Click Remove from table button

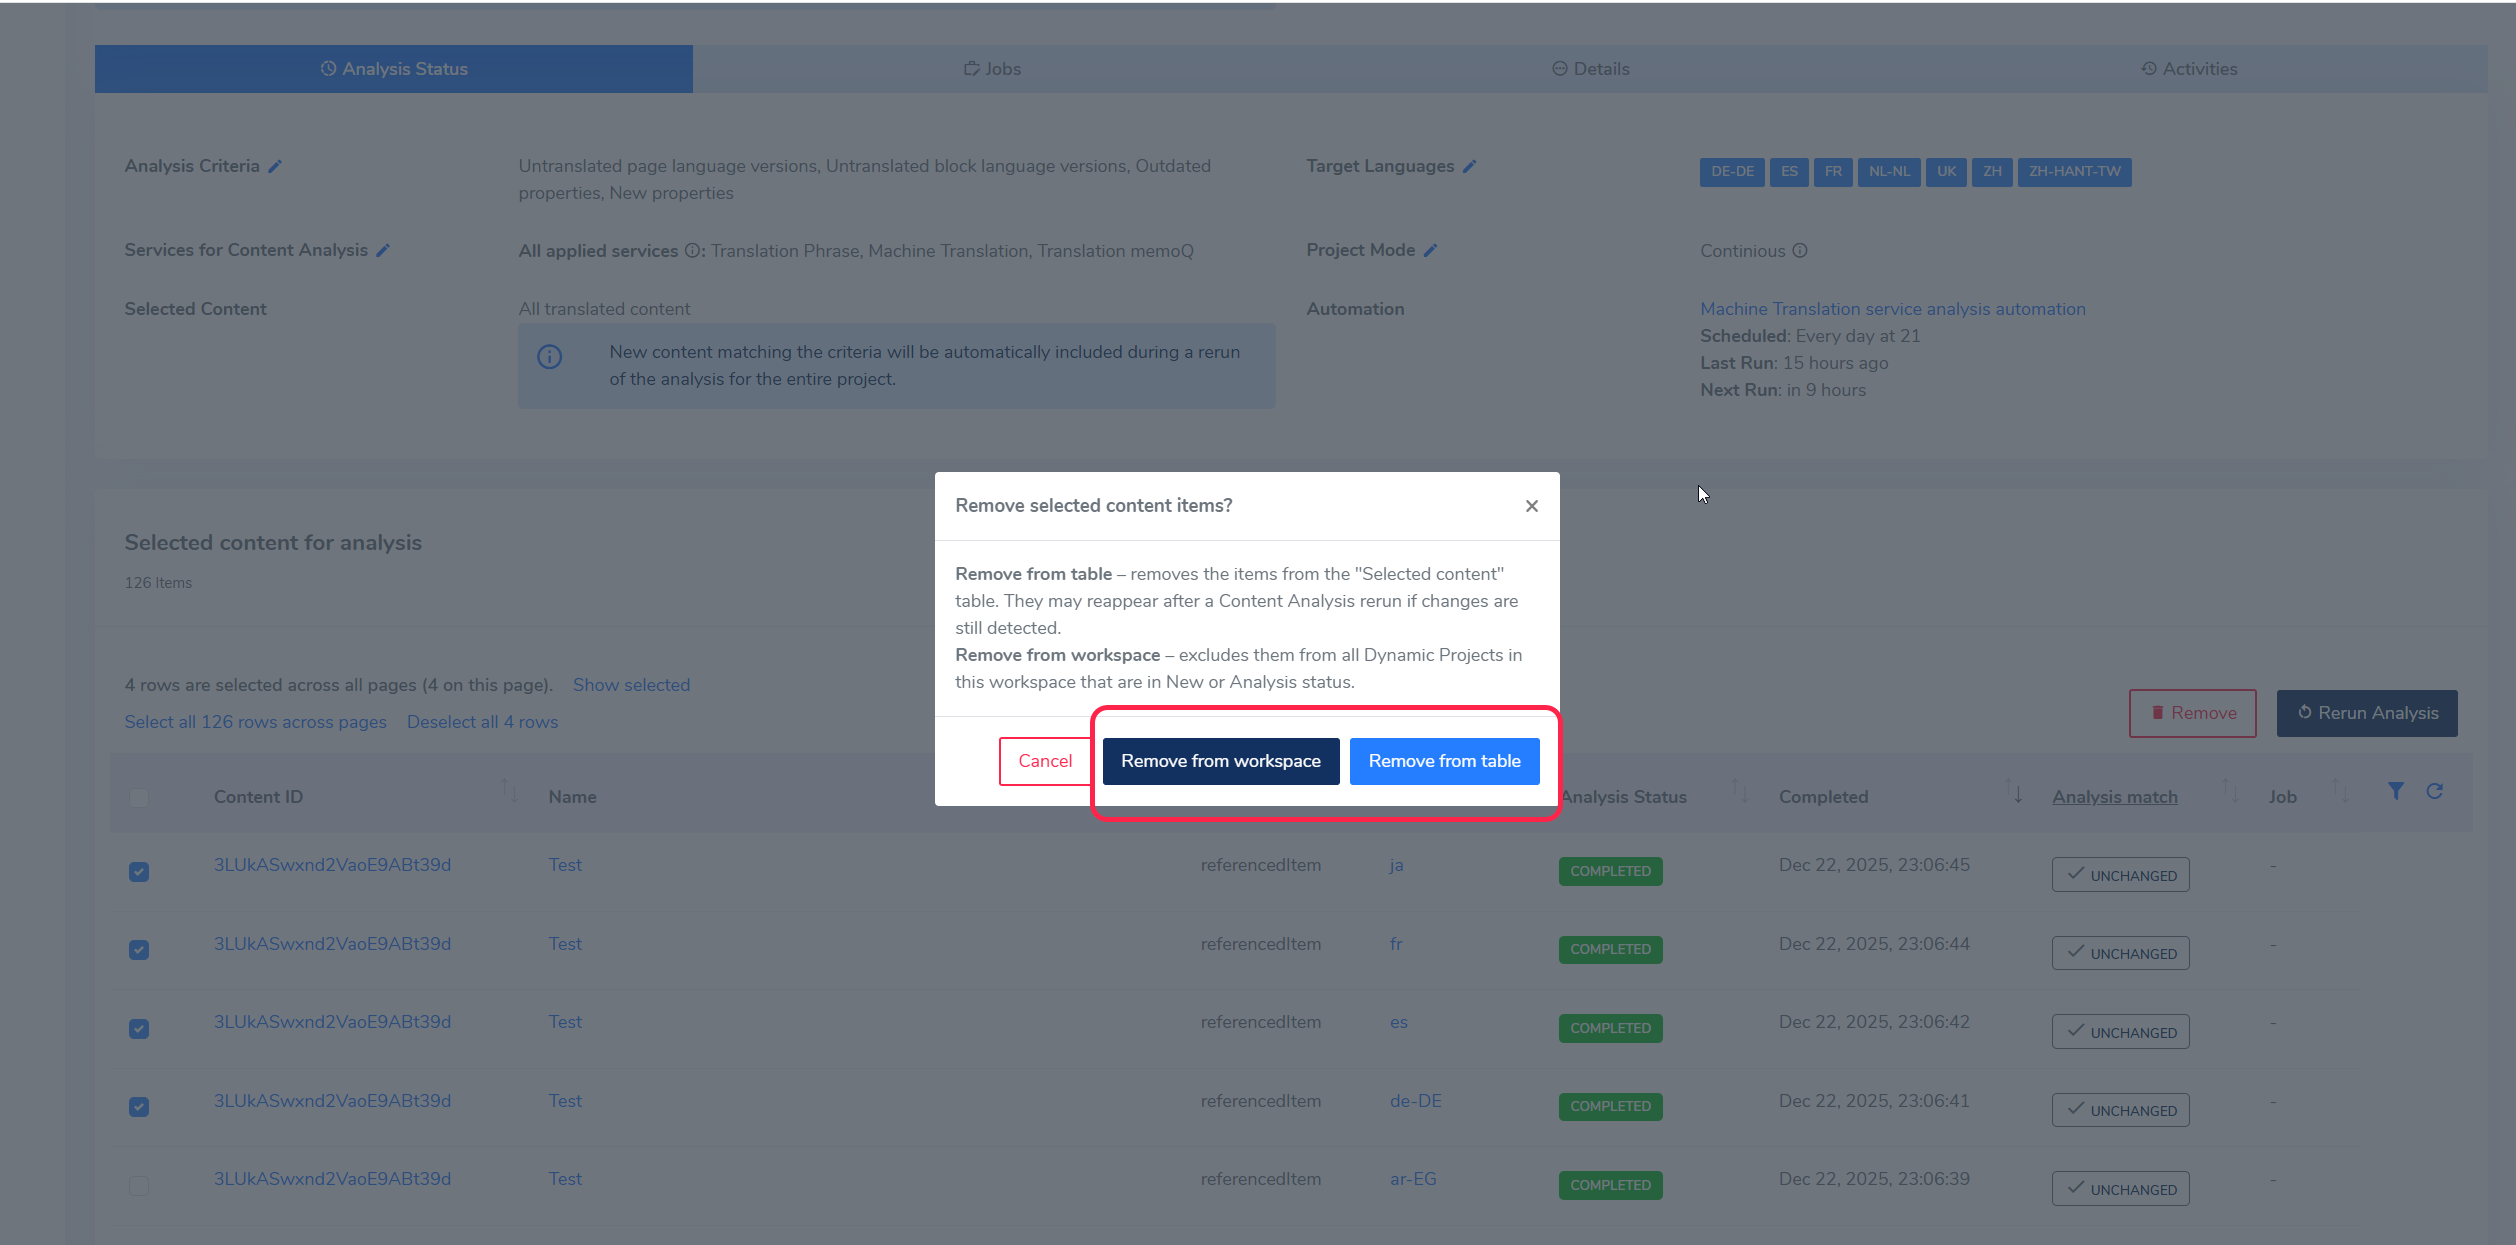pos(1444,761)
